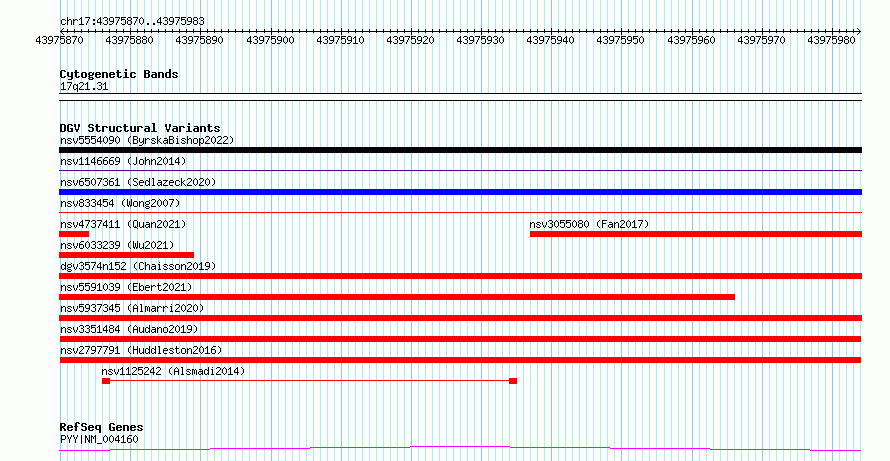This screenshot has height=461, width=890.
Task: Click ruler position 43975940
Action: (551, 40)
